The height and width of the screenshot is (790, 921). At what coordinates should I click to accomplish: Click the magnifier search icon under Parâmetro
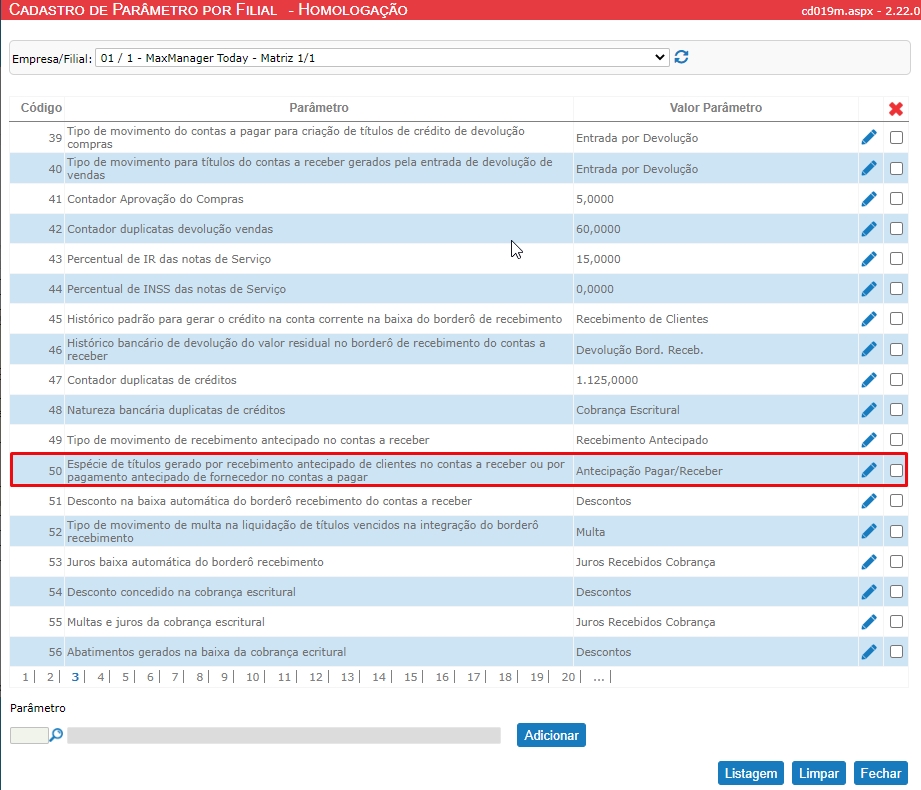56,735
